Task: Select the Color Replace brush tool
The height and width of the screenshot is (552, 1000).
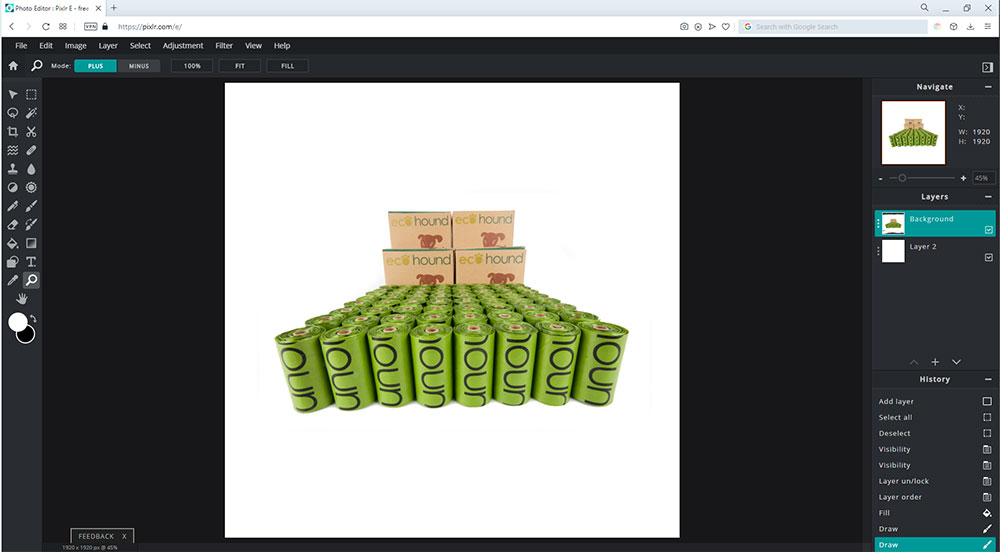Action: pos(31,224)
